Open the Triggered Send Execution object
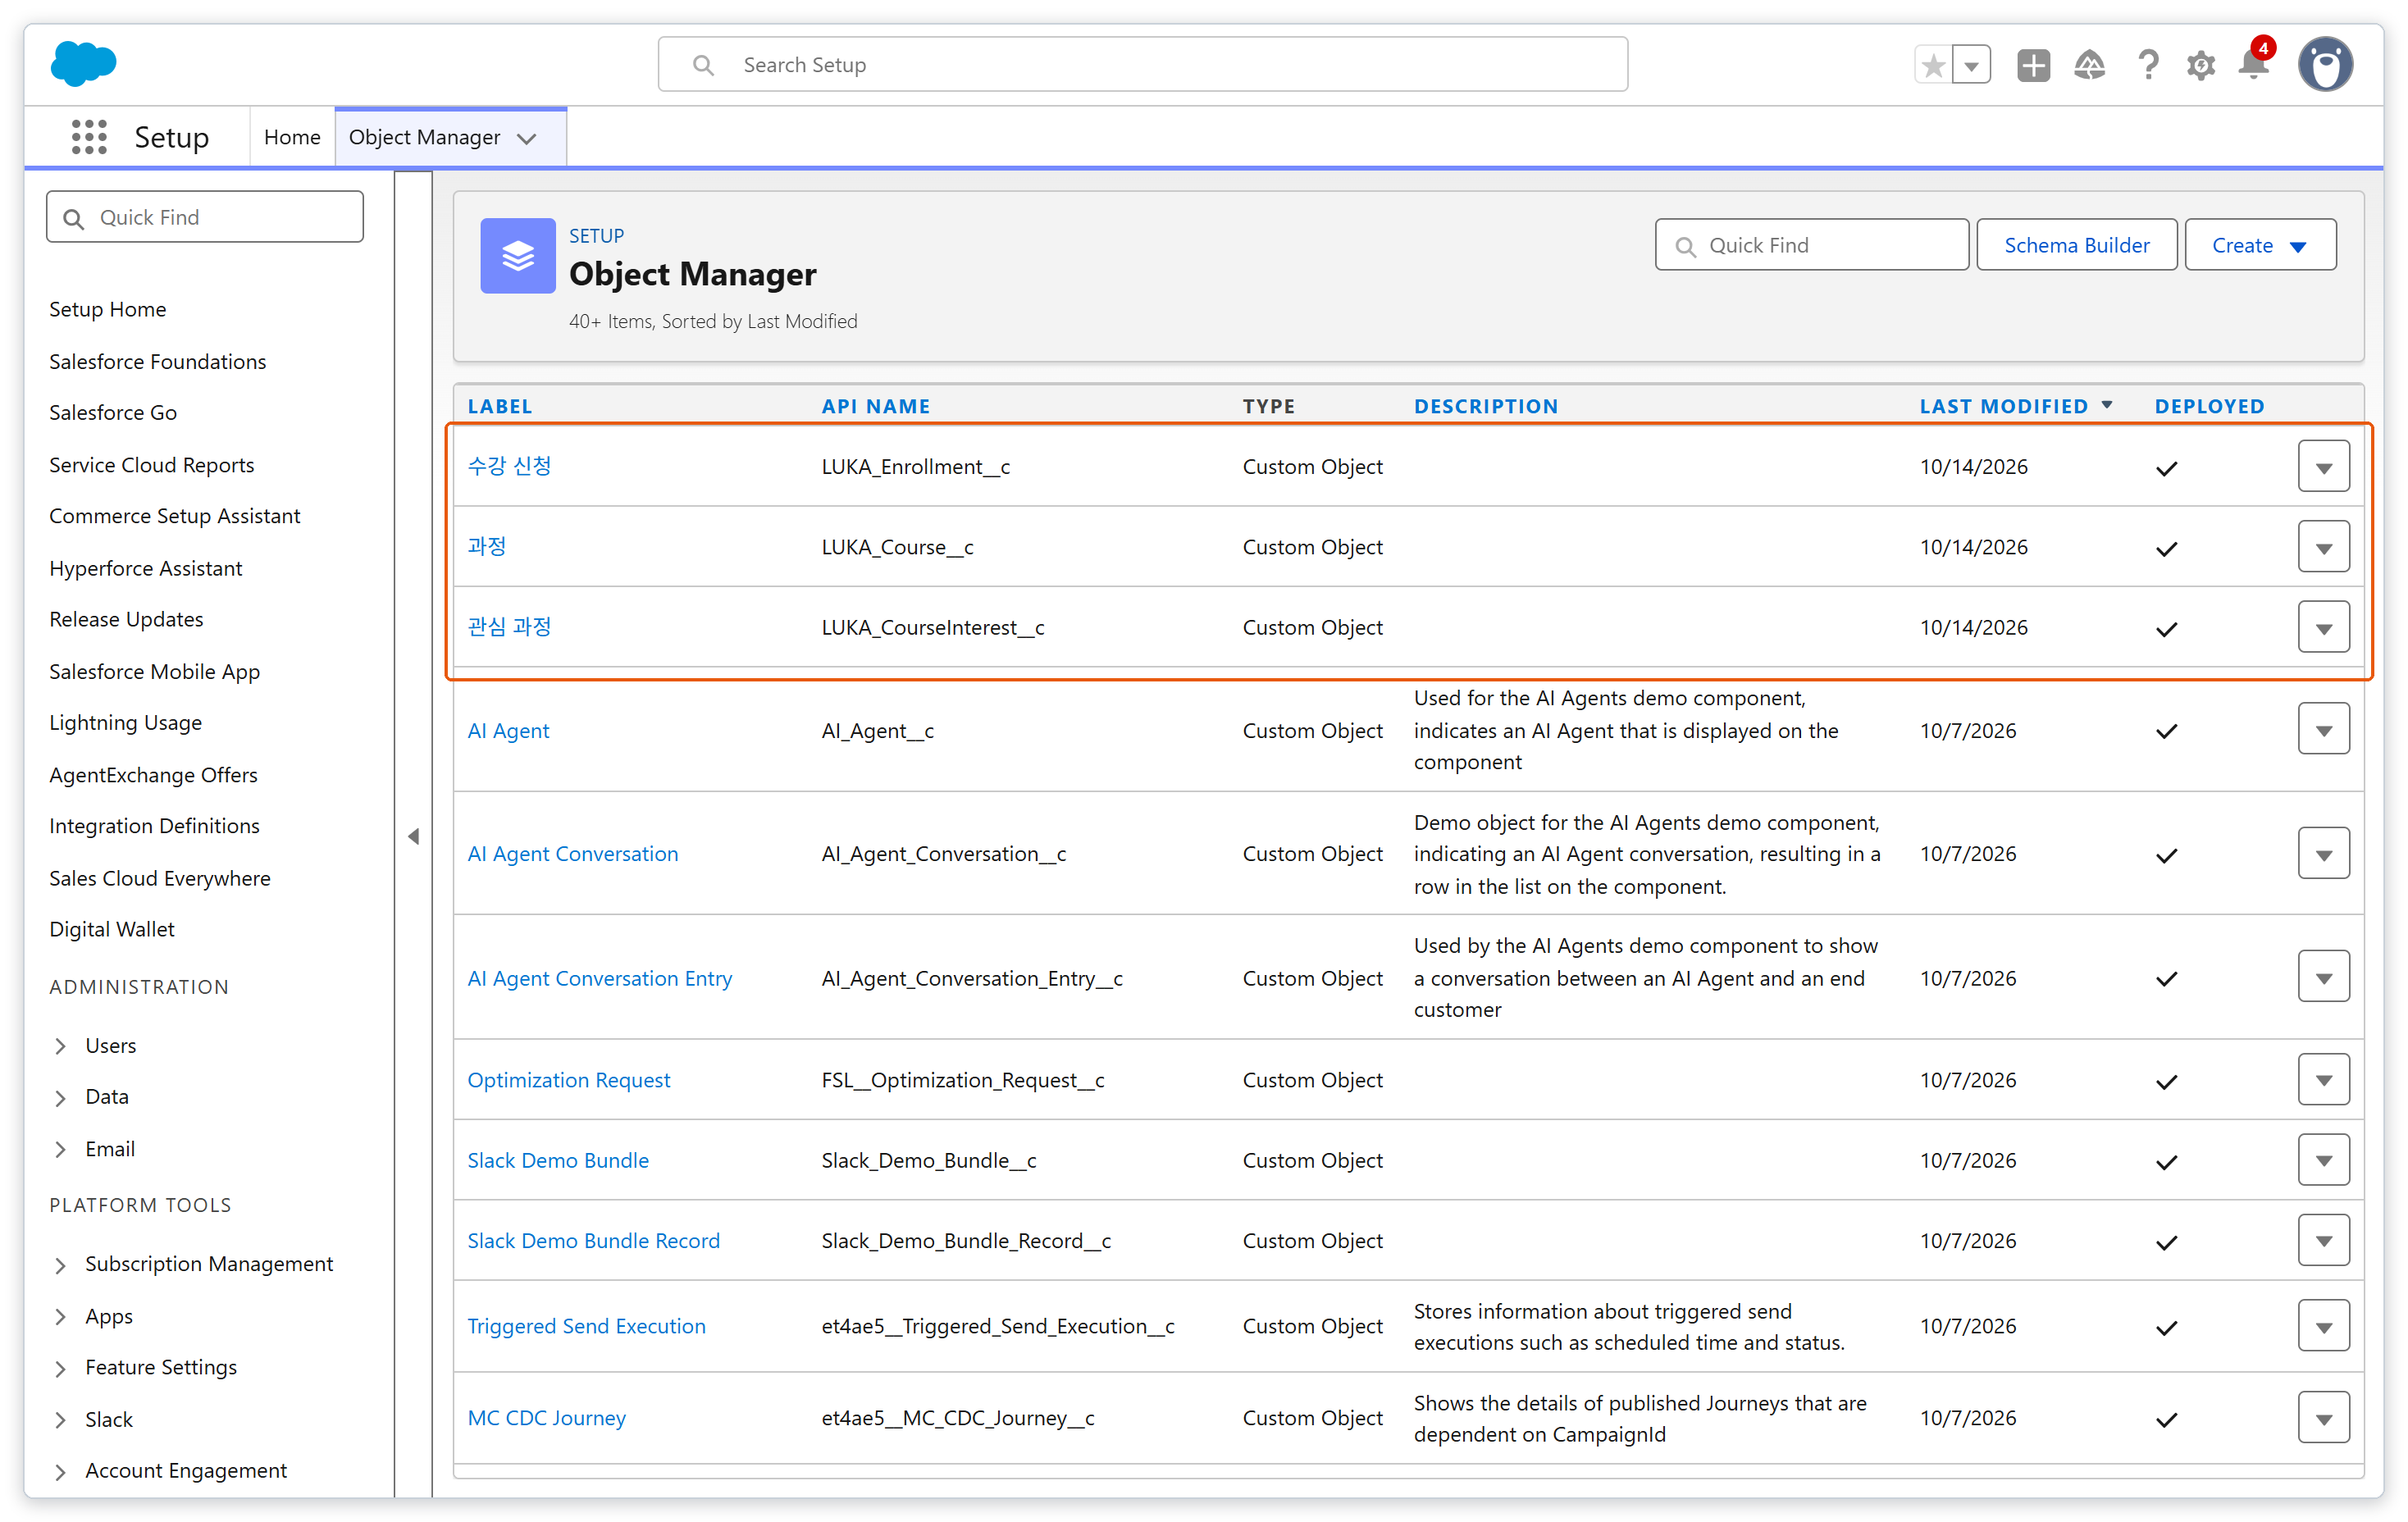2408x1522 pixels. pos(586,1326)
